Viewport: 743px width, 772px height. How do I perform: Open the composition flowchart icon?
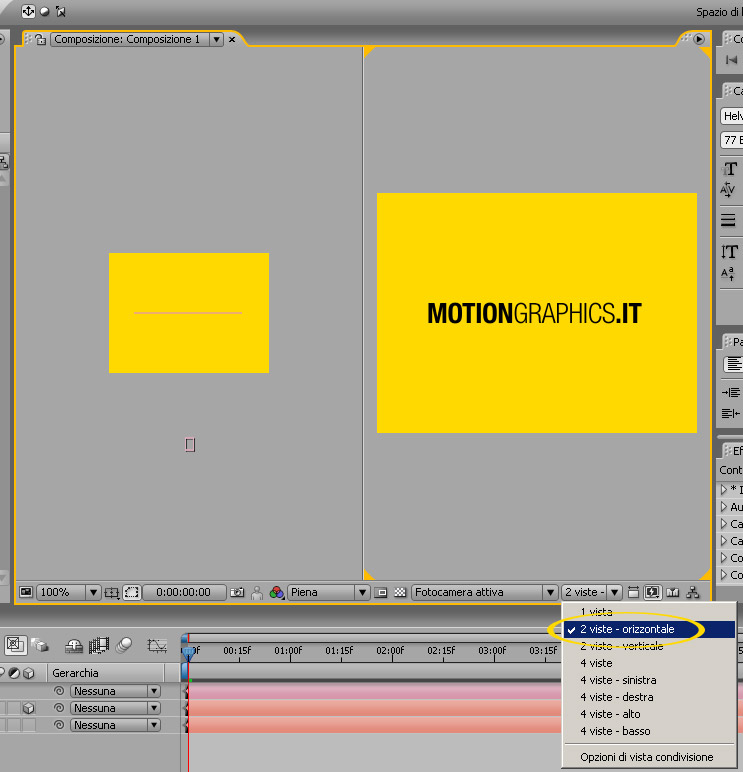[x=693, y=592]
